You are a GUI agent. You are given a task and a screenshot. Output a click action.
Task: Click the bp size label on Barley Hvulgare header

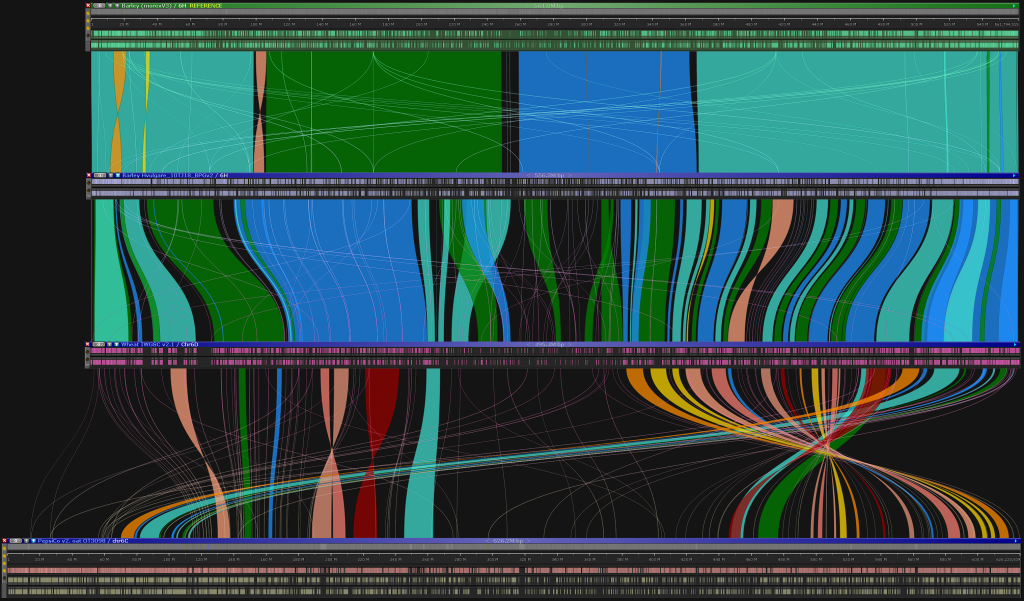tap(549, 175)
